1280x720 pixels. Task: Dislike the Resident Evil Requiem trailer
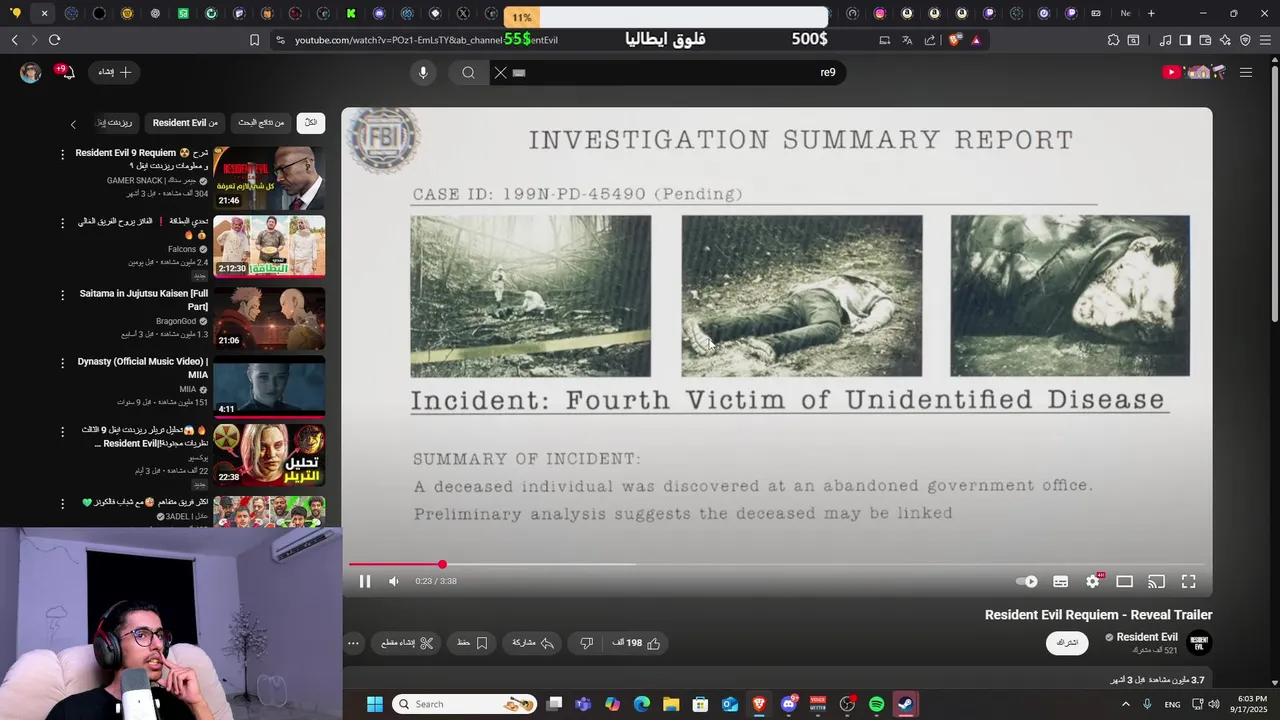pyautogui.click(x=587, y=643)
